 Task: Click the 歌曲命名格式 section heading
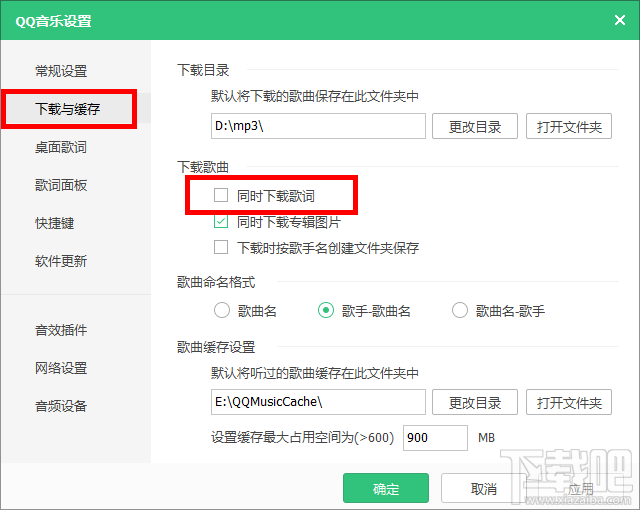click(x=216, y=282)
